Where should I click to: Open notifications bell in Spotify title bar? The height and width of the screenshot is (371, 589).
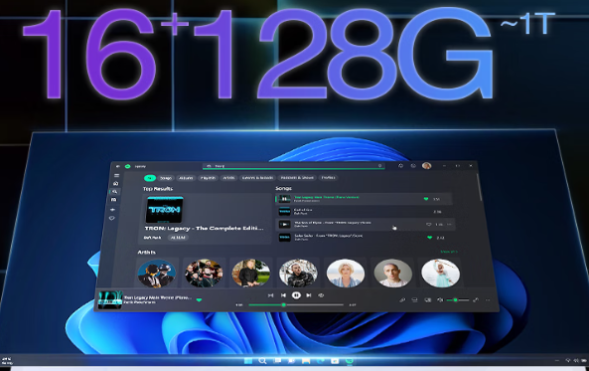click(401, 166)
